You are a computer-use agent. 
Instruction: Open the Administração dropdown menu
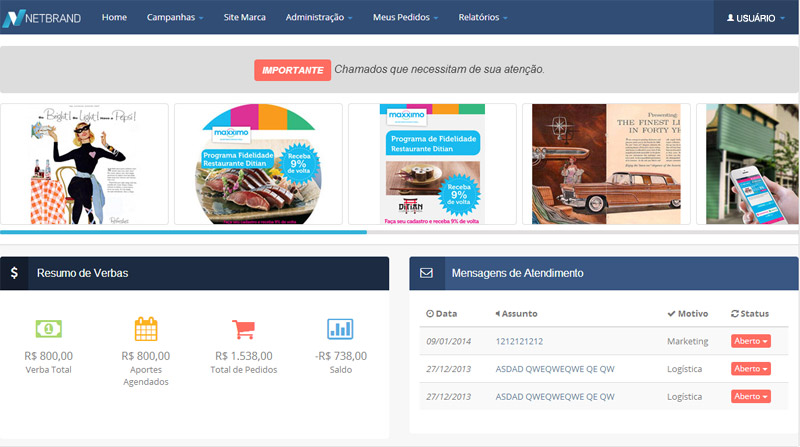pos(319,17)
